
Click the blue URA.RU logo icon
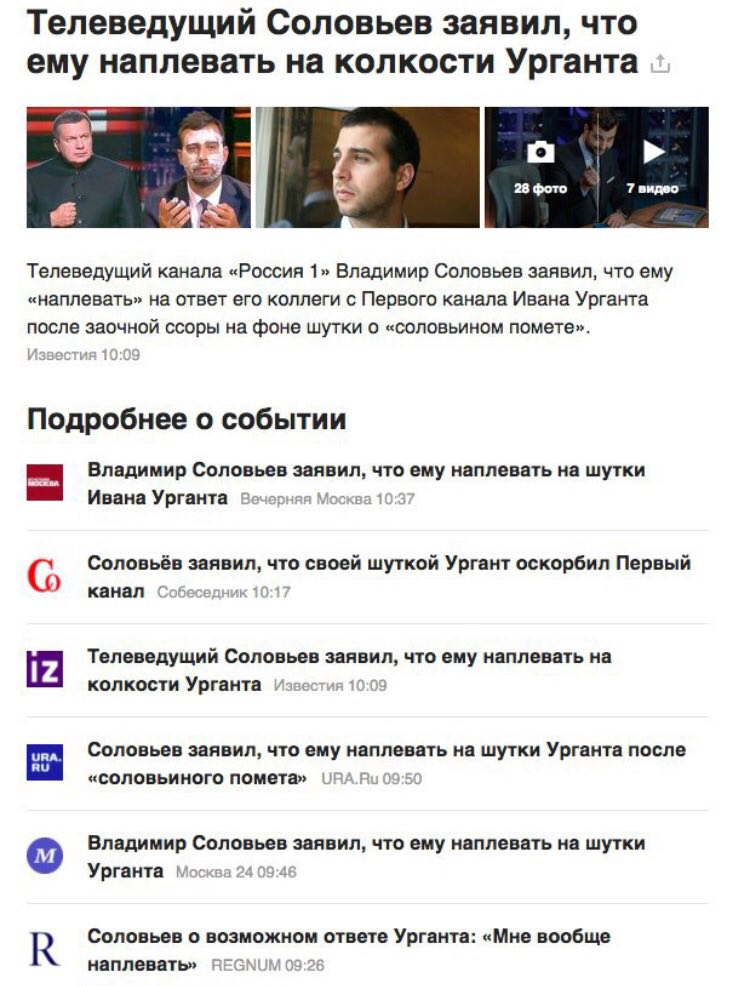point(45,762)
